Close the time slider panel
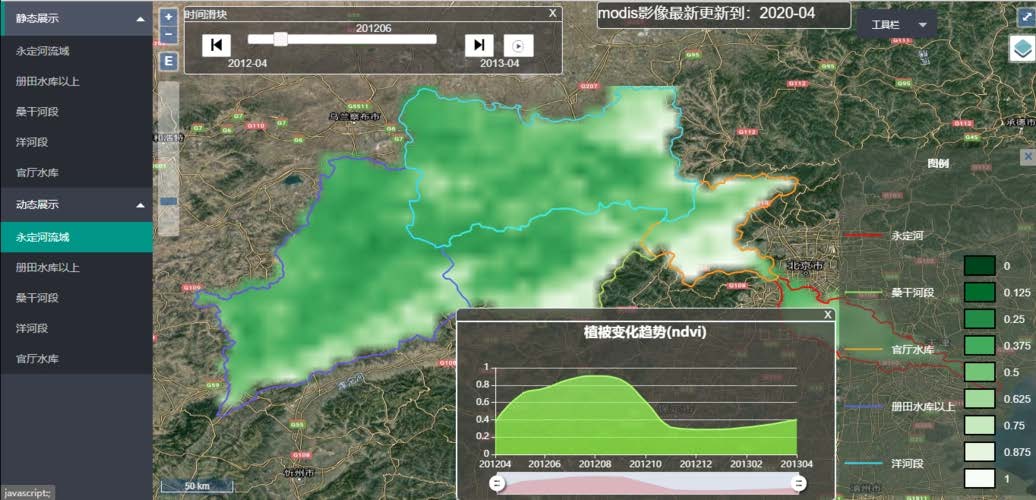The height and width of the screenshot is (500, 1036). (553, 13)
